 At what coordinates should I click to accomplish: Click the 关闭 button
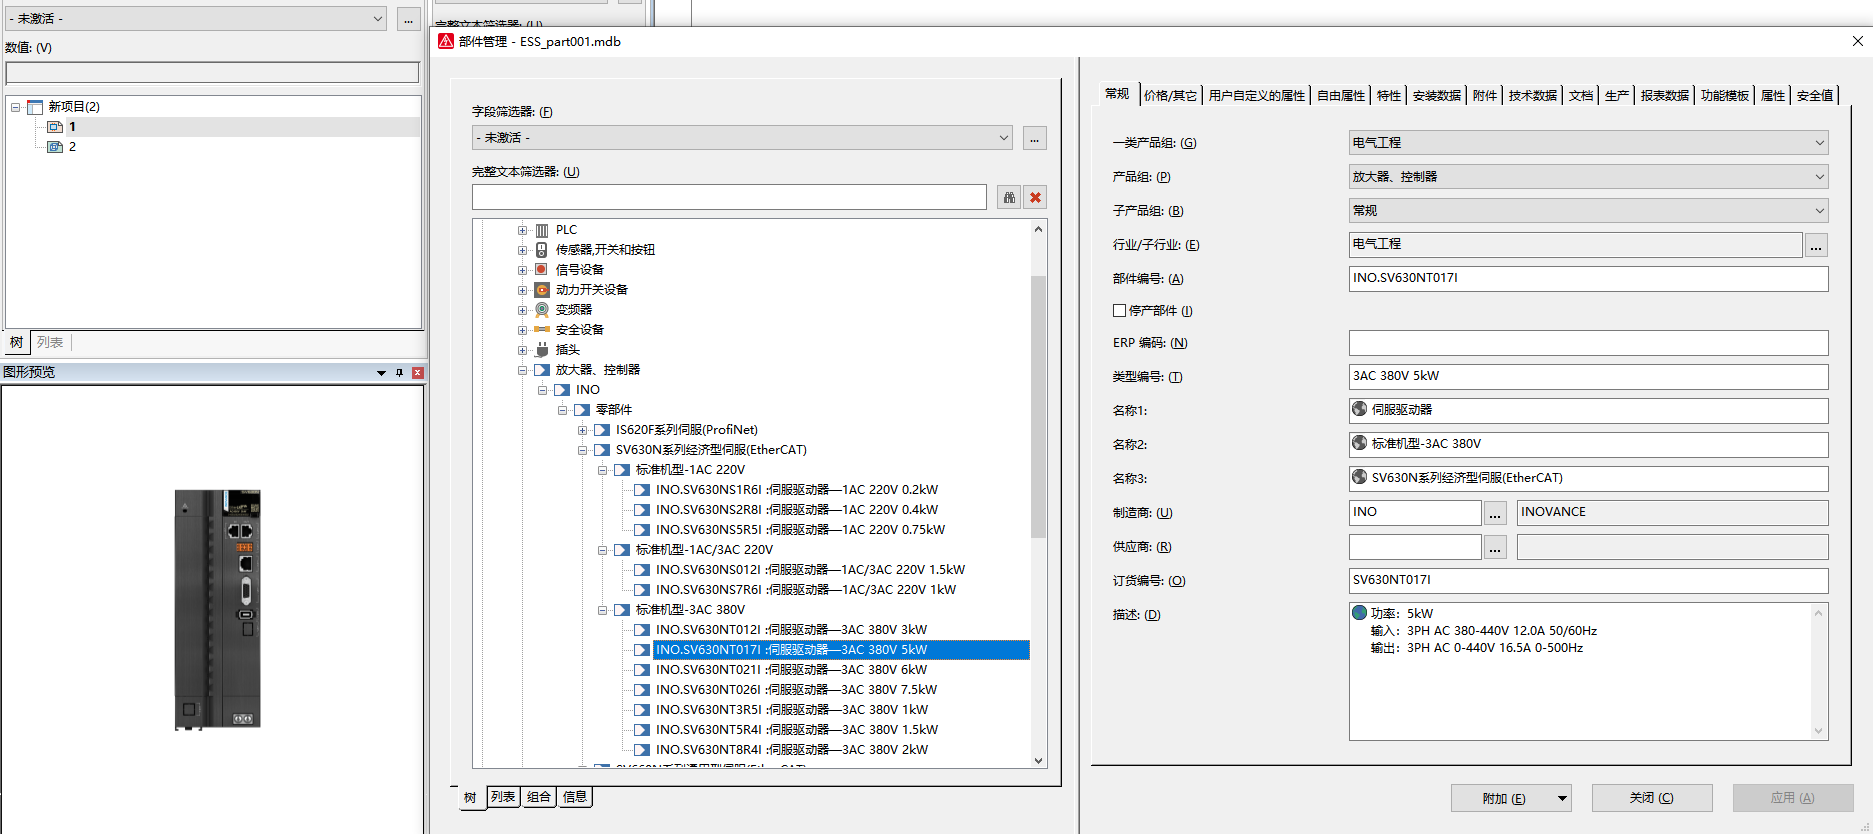(x=1652, y=798)
